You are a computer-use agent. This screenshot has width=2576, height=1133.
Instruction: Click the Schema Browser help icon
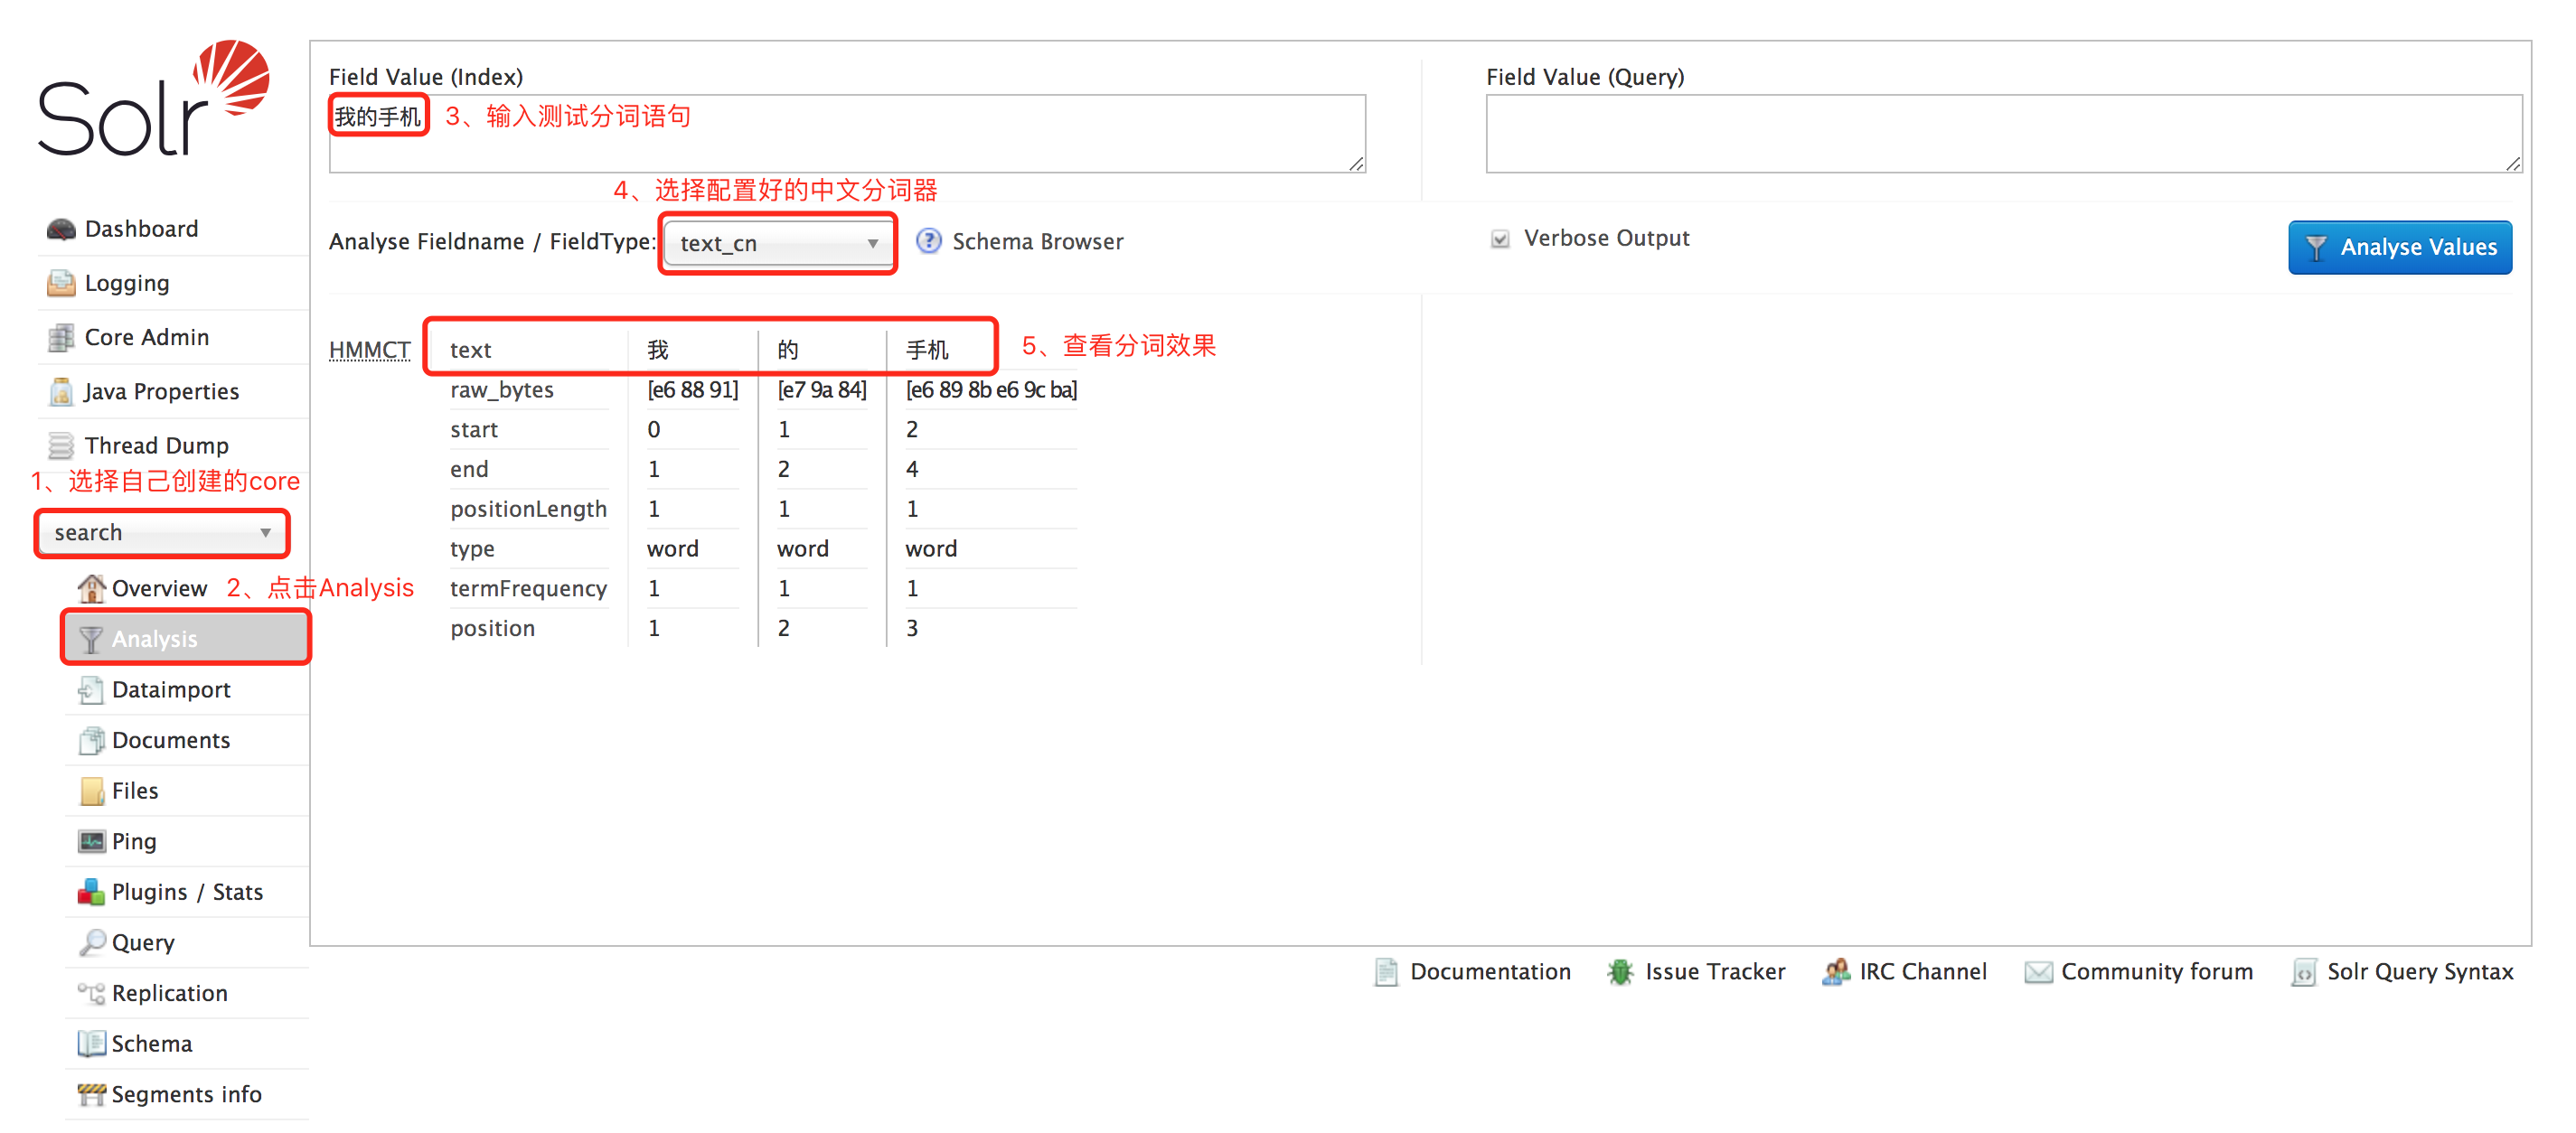coord(928,241)
